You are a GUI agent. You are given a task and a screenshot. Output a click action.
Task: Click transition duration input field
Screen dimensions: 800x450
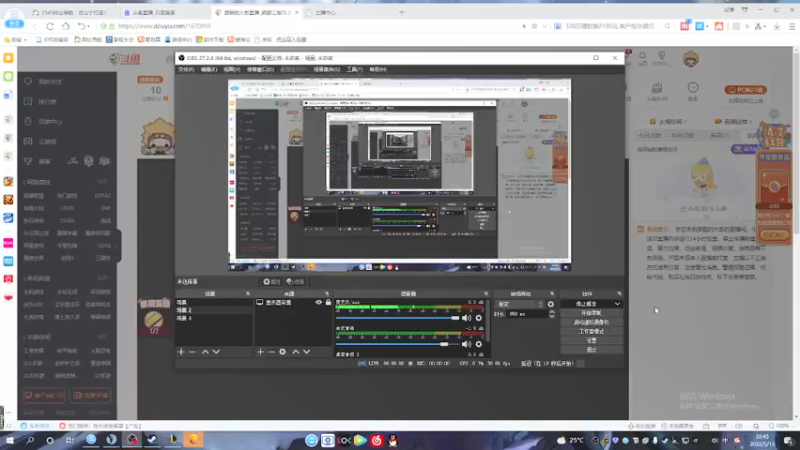527,314
